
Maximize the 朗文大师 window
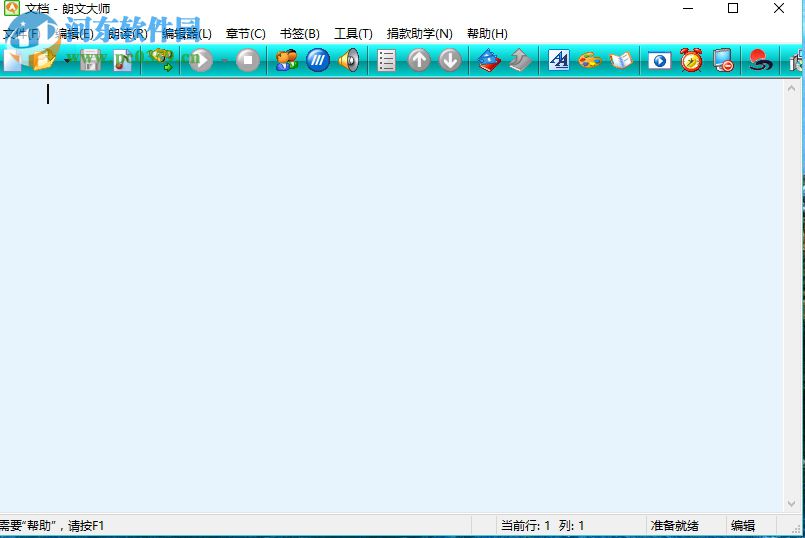coord(733,8)
